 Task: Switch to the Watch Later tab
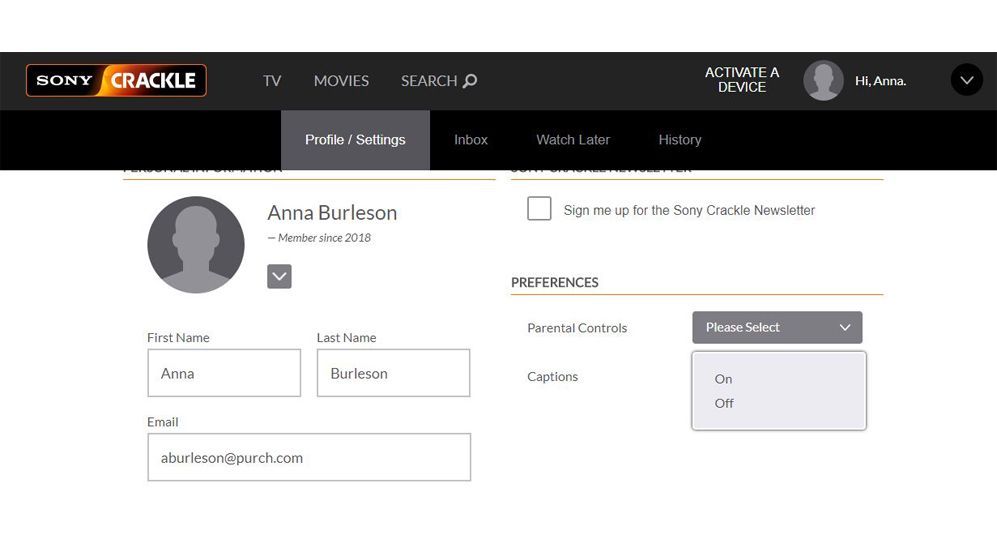click(573, 140)
